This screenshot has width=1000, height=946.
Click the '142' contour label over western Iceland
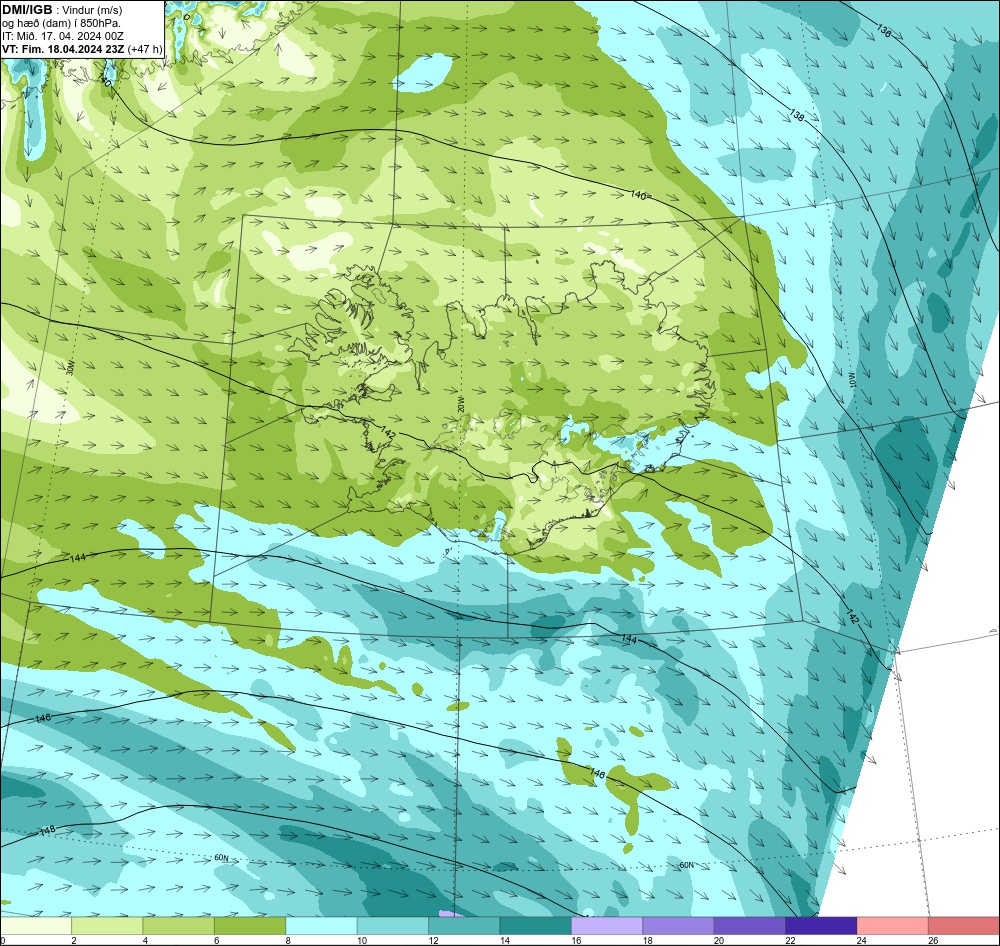pos(388,433)
